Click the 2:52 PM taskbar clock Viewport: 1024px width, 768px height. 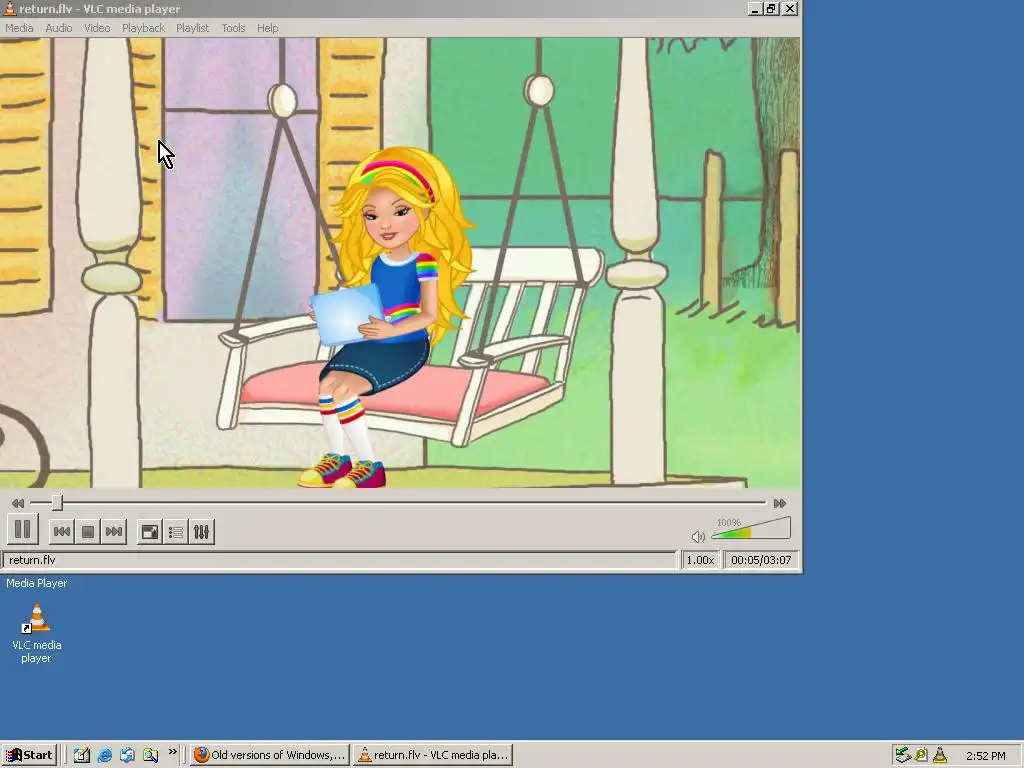click(x=985, y=756)
